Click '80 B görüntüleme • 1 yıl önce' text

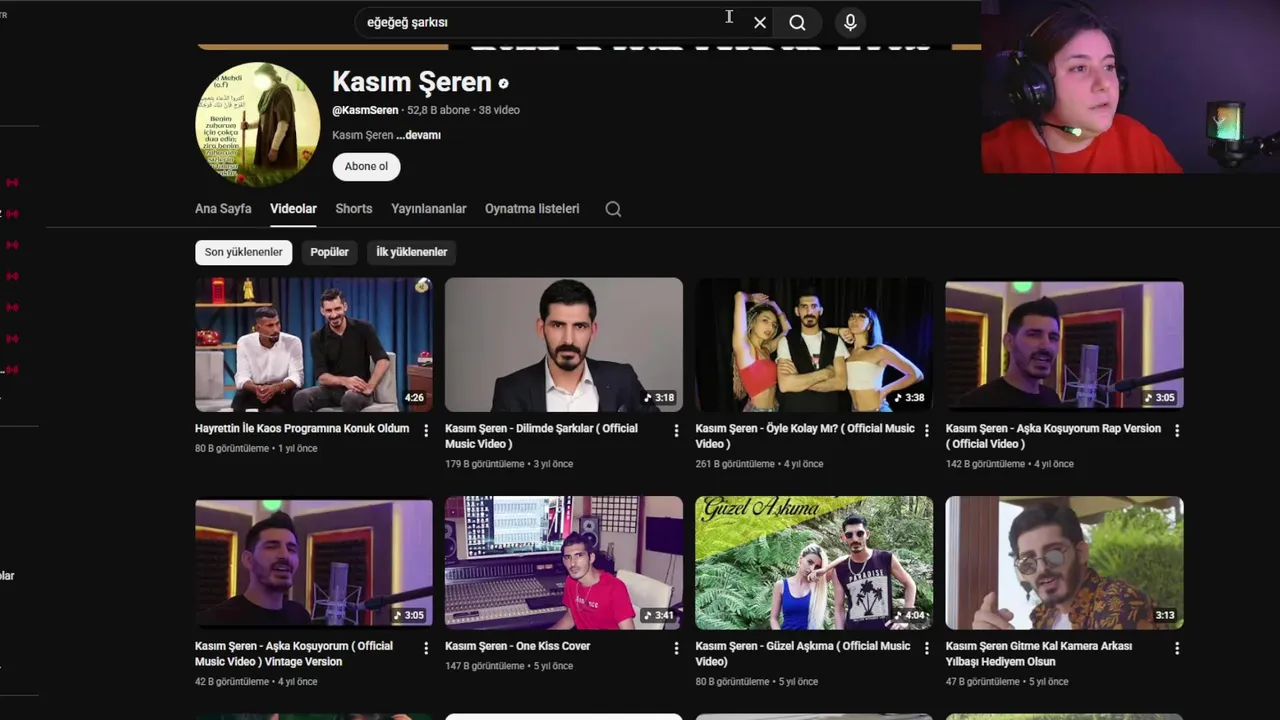click(x=256, y=449)
